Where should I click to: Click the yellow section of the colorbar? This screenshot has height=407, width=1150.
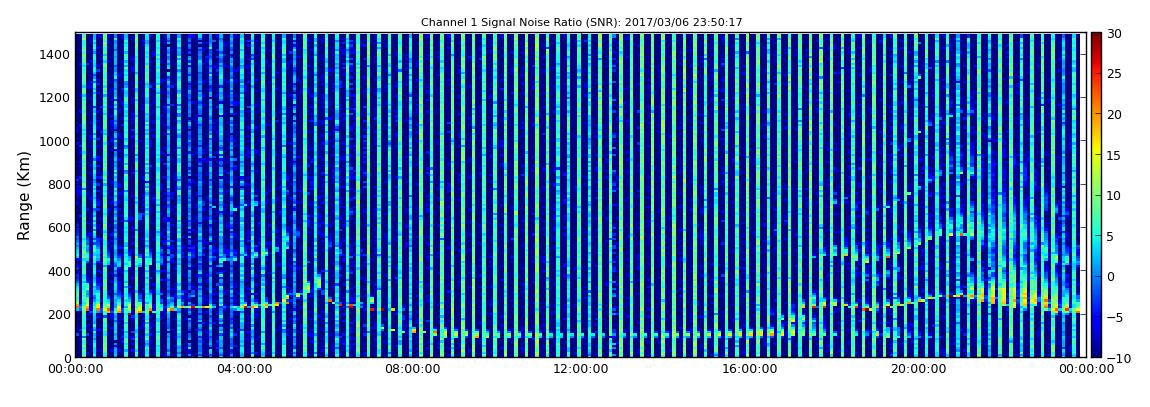coord(1096,150)
